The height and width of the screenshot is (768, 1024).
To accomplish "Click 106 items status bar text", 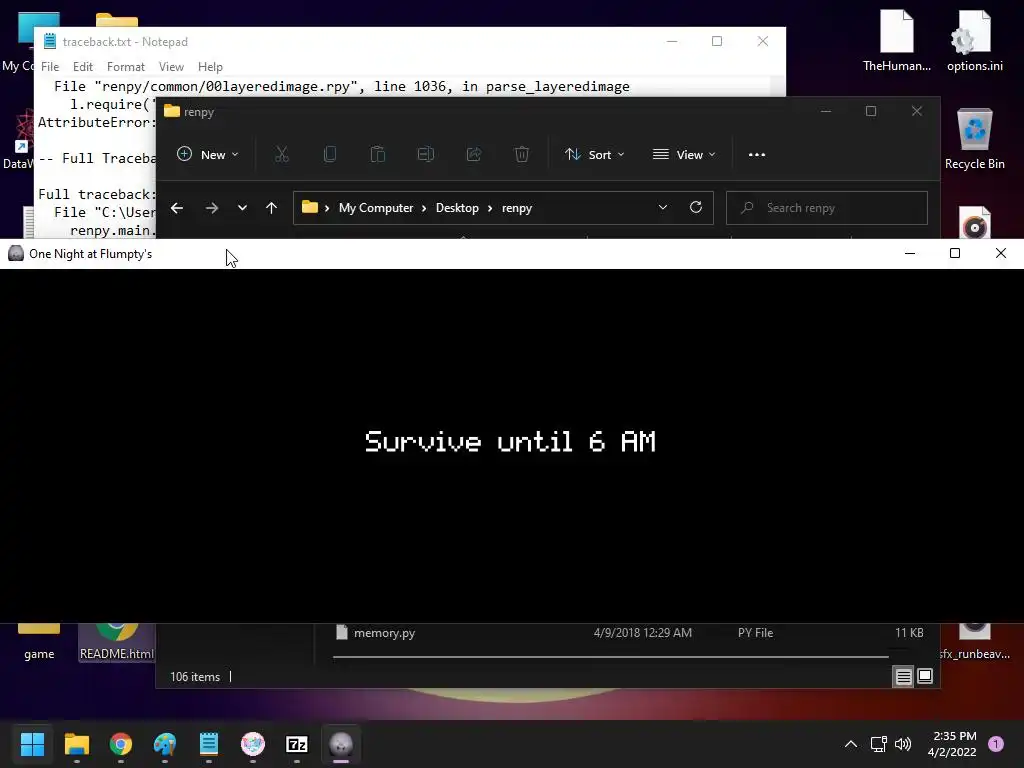I will pyautogui.click(x=195, y=677).
